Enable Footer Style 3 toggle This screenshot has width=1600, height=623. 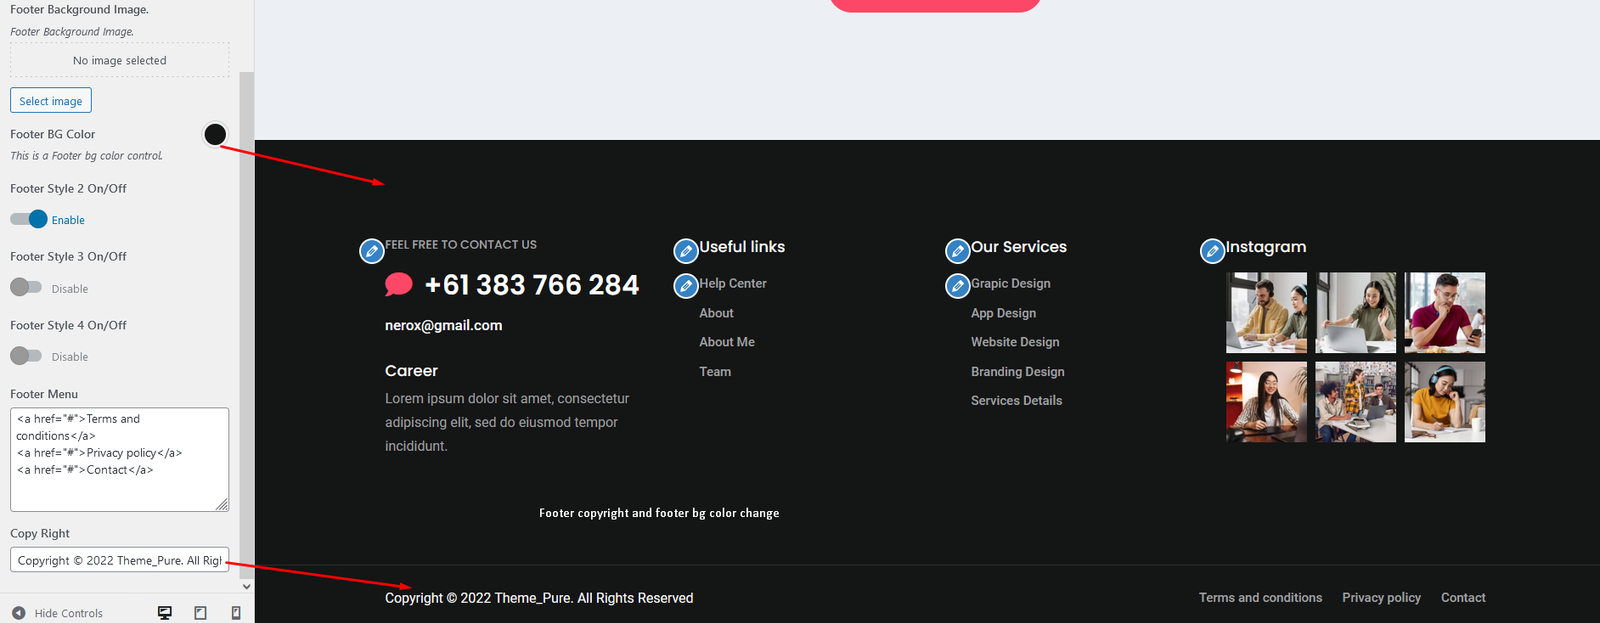[x=26, y=287]
